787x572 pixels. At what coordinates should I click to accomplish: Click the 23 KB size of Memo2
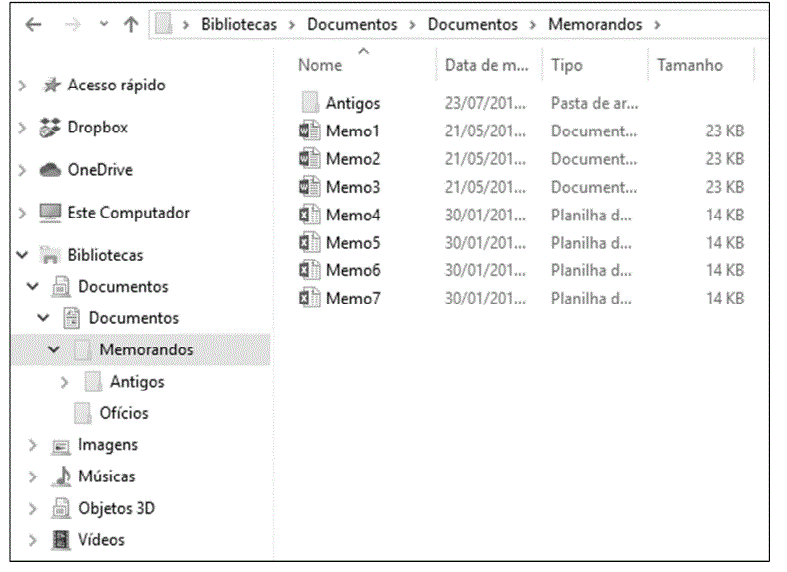click(725, 159)
